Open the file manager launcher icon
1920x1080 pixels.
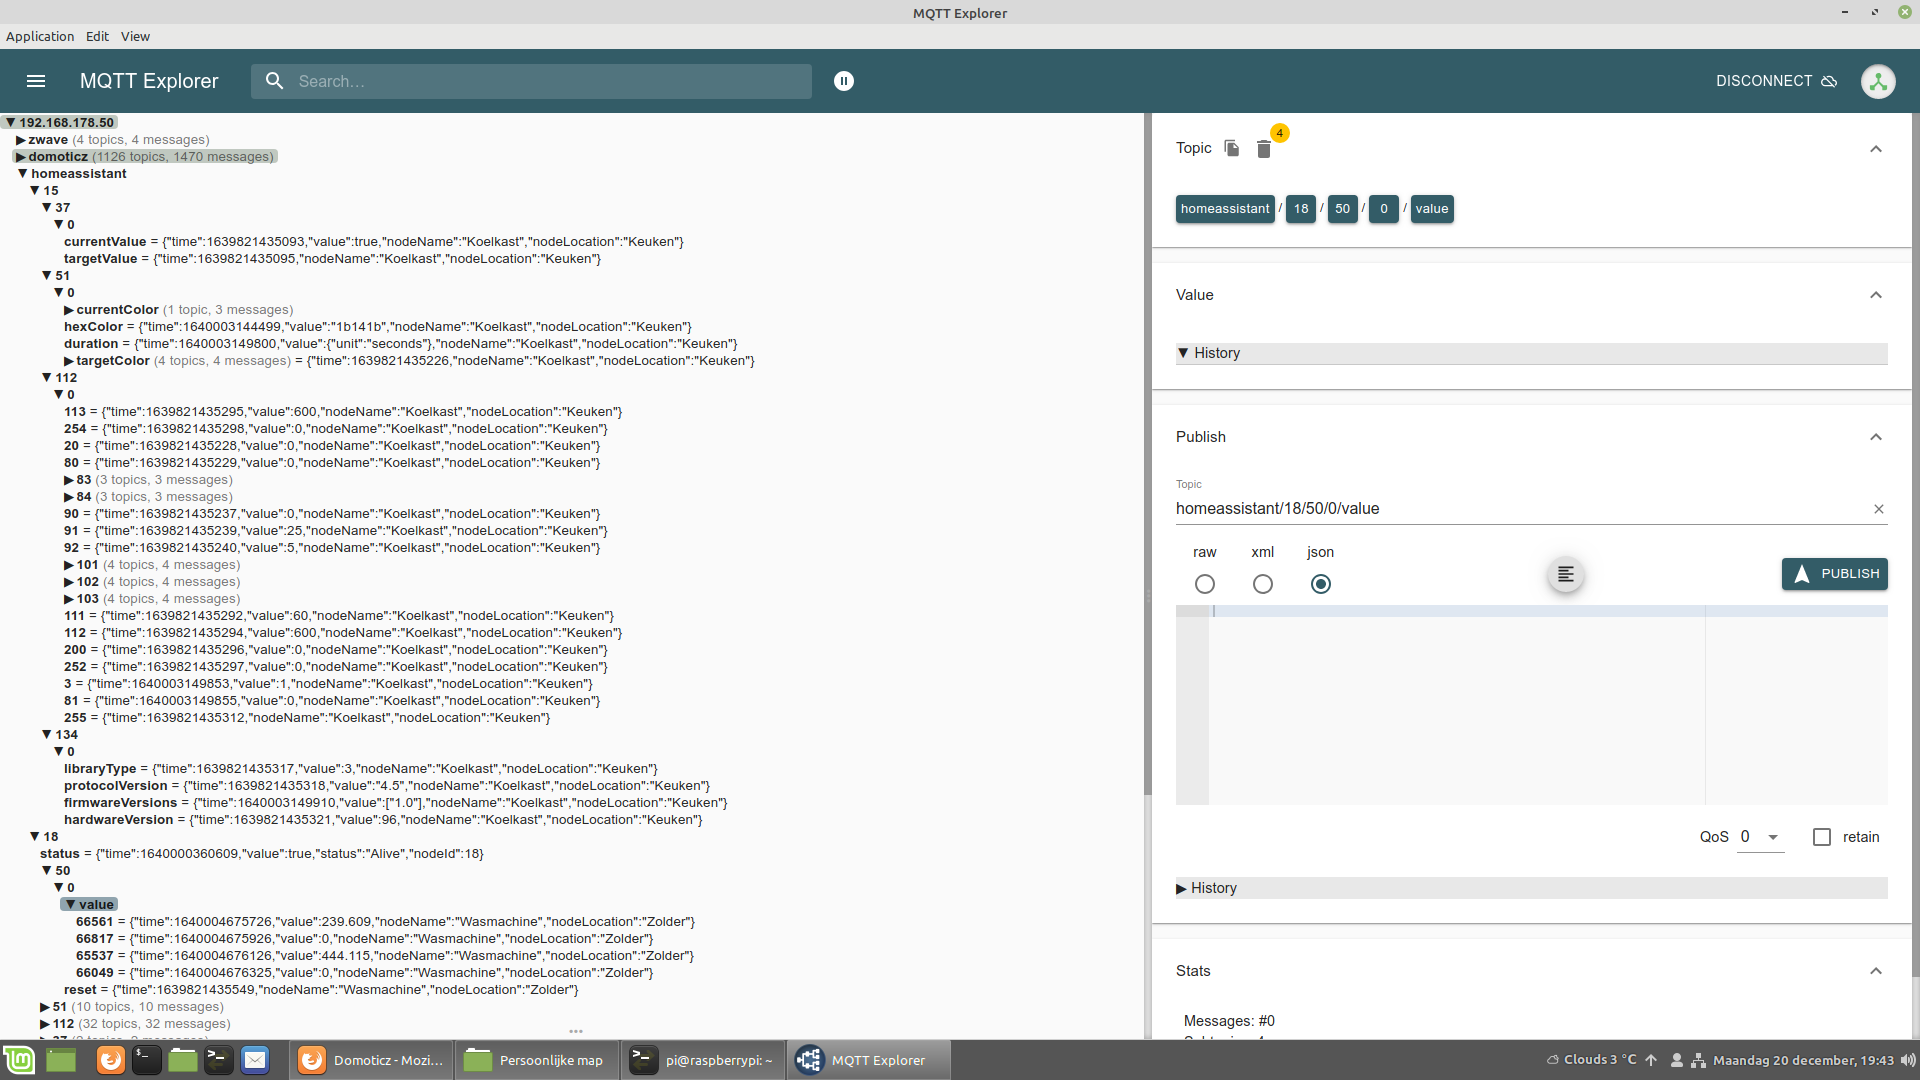pyautogui.click(x=183, y=1060)
